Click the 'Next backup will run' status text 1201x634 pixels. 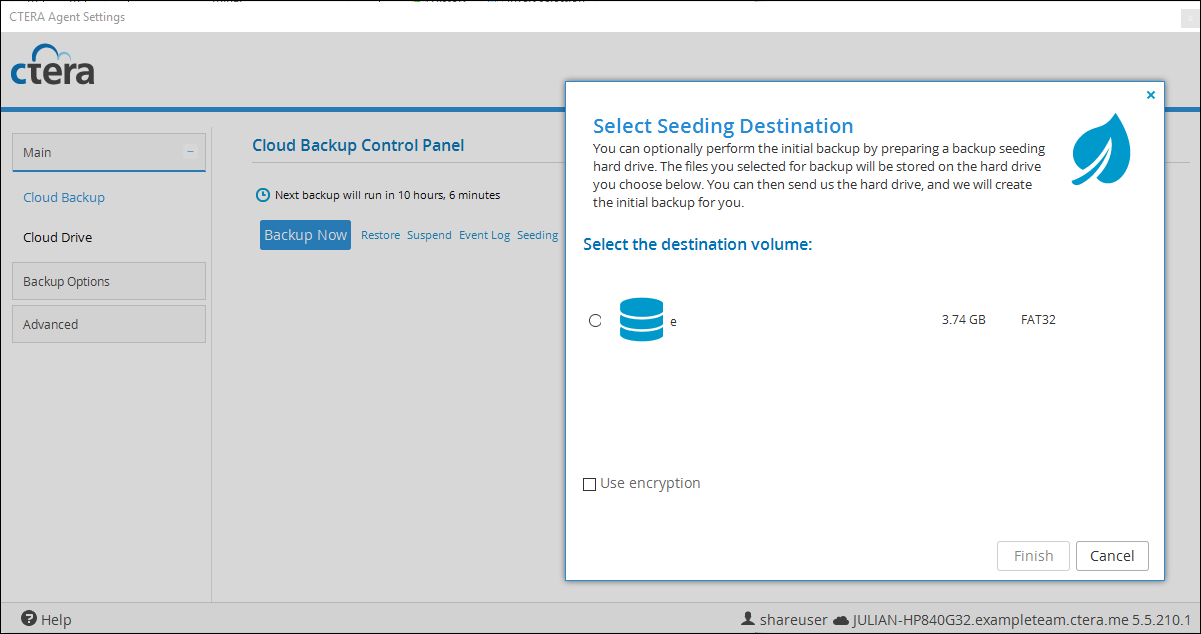(387, 195)
